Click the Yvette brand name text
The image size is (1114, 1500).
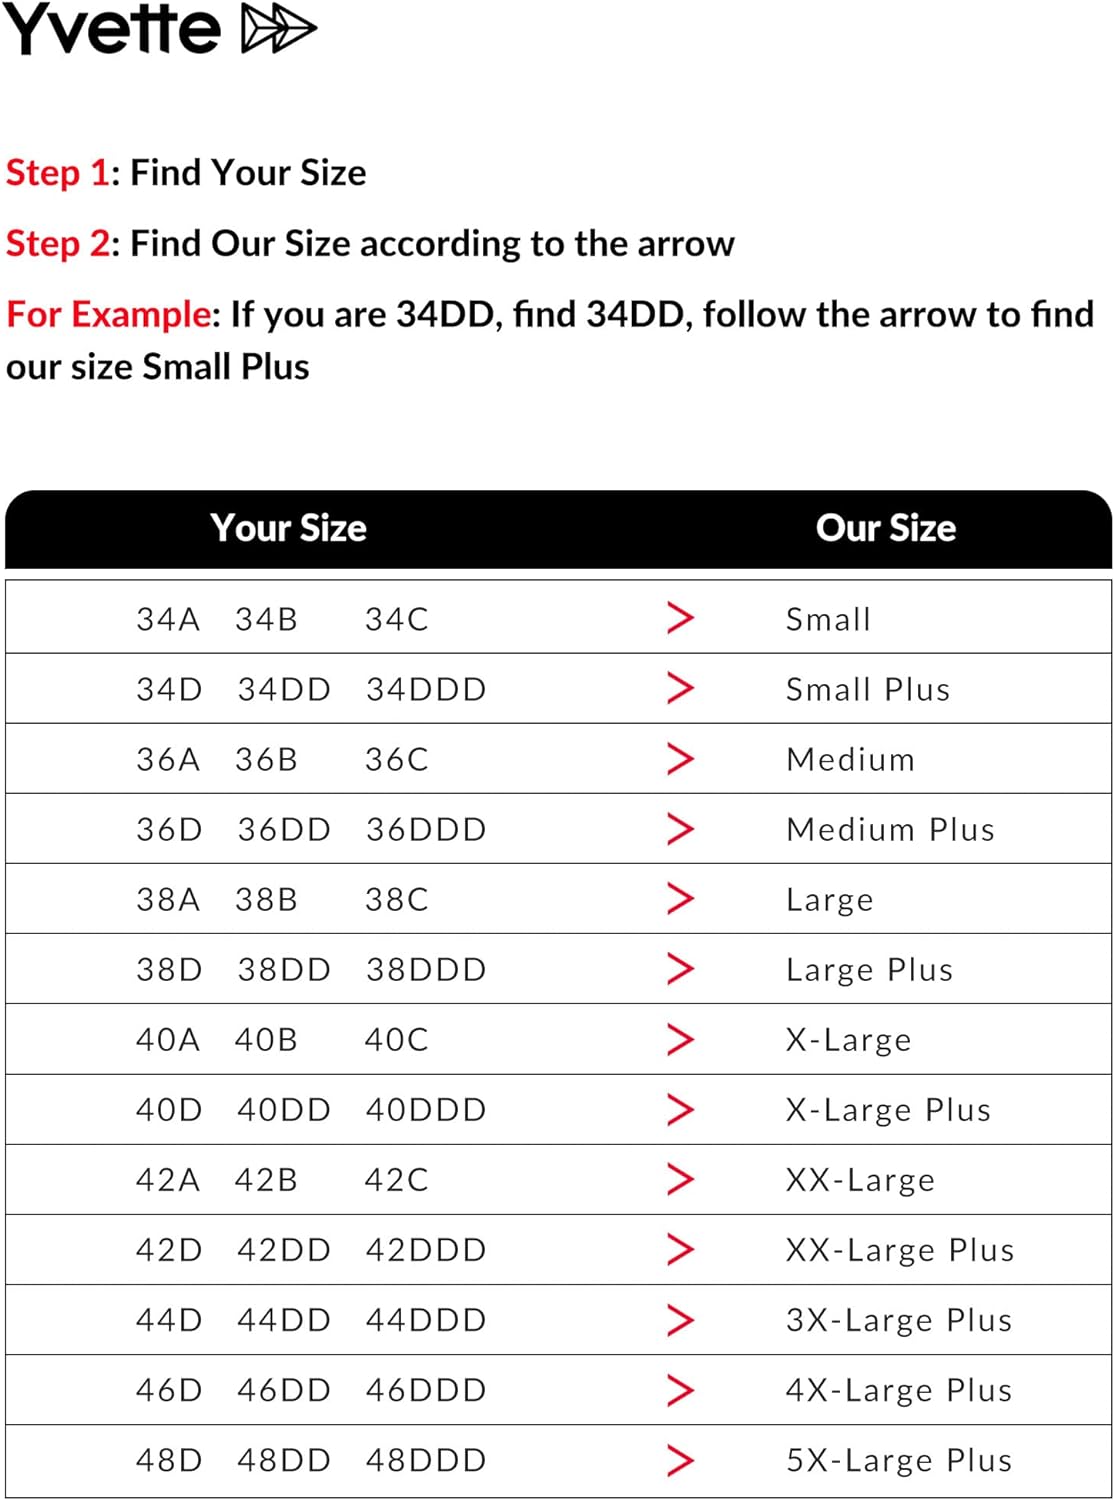point(112,30)
